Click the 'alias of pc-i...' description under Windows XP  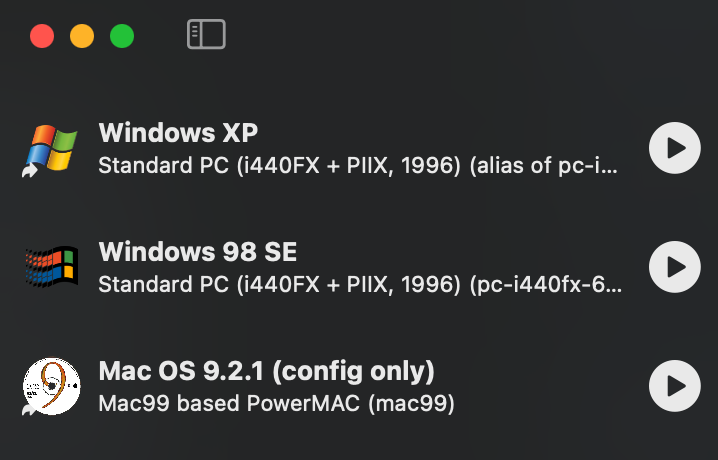pos(544,166)
